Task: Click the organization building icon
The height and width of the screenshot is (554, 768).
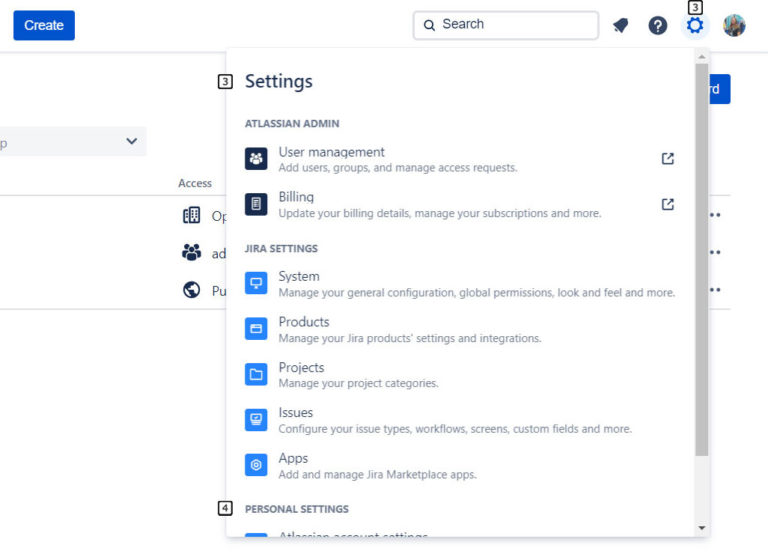Action: click(x=192, y=215)
